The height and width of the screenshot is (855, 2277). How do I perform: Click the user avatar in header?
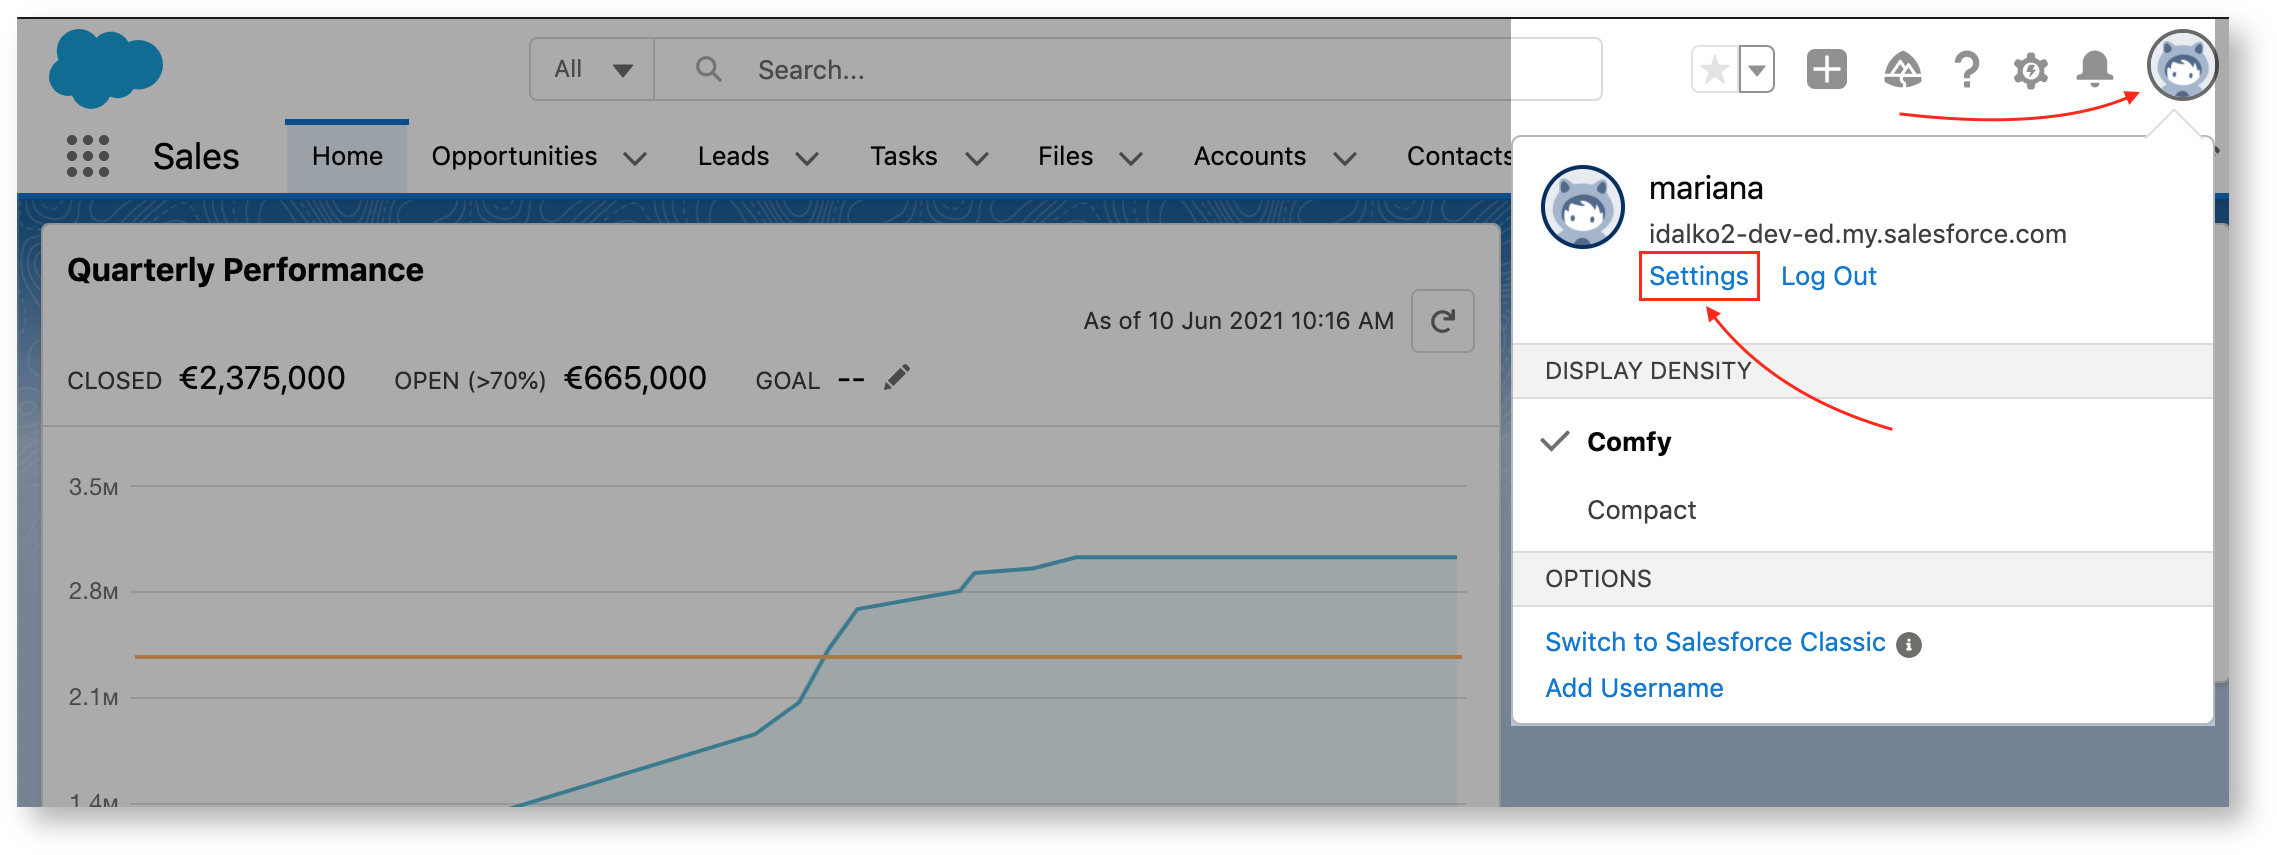tap(2181, 66)
